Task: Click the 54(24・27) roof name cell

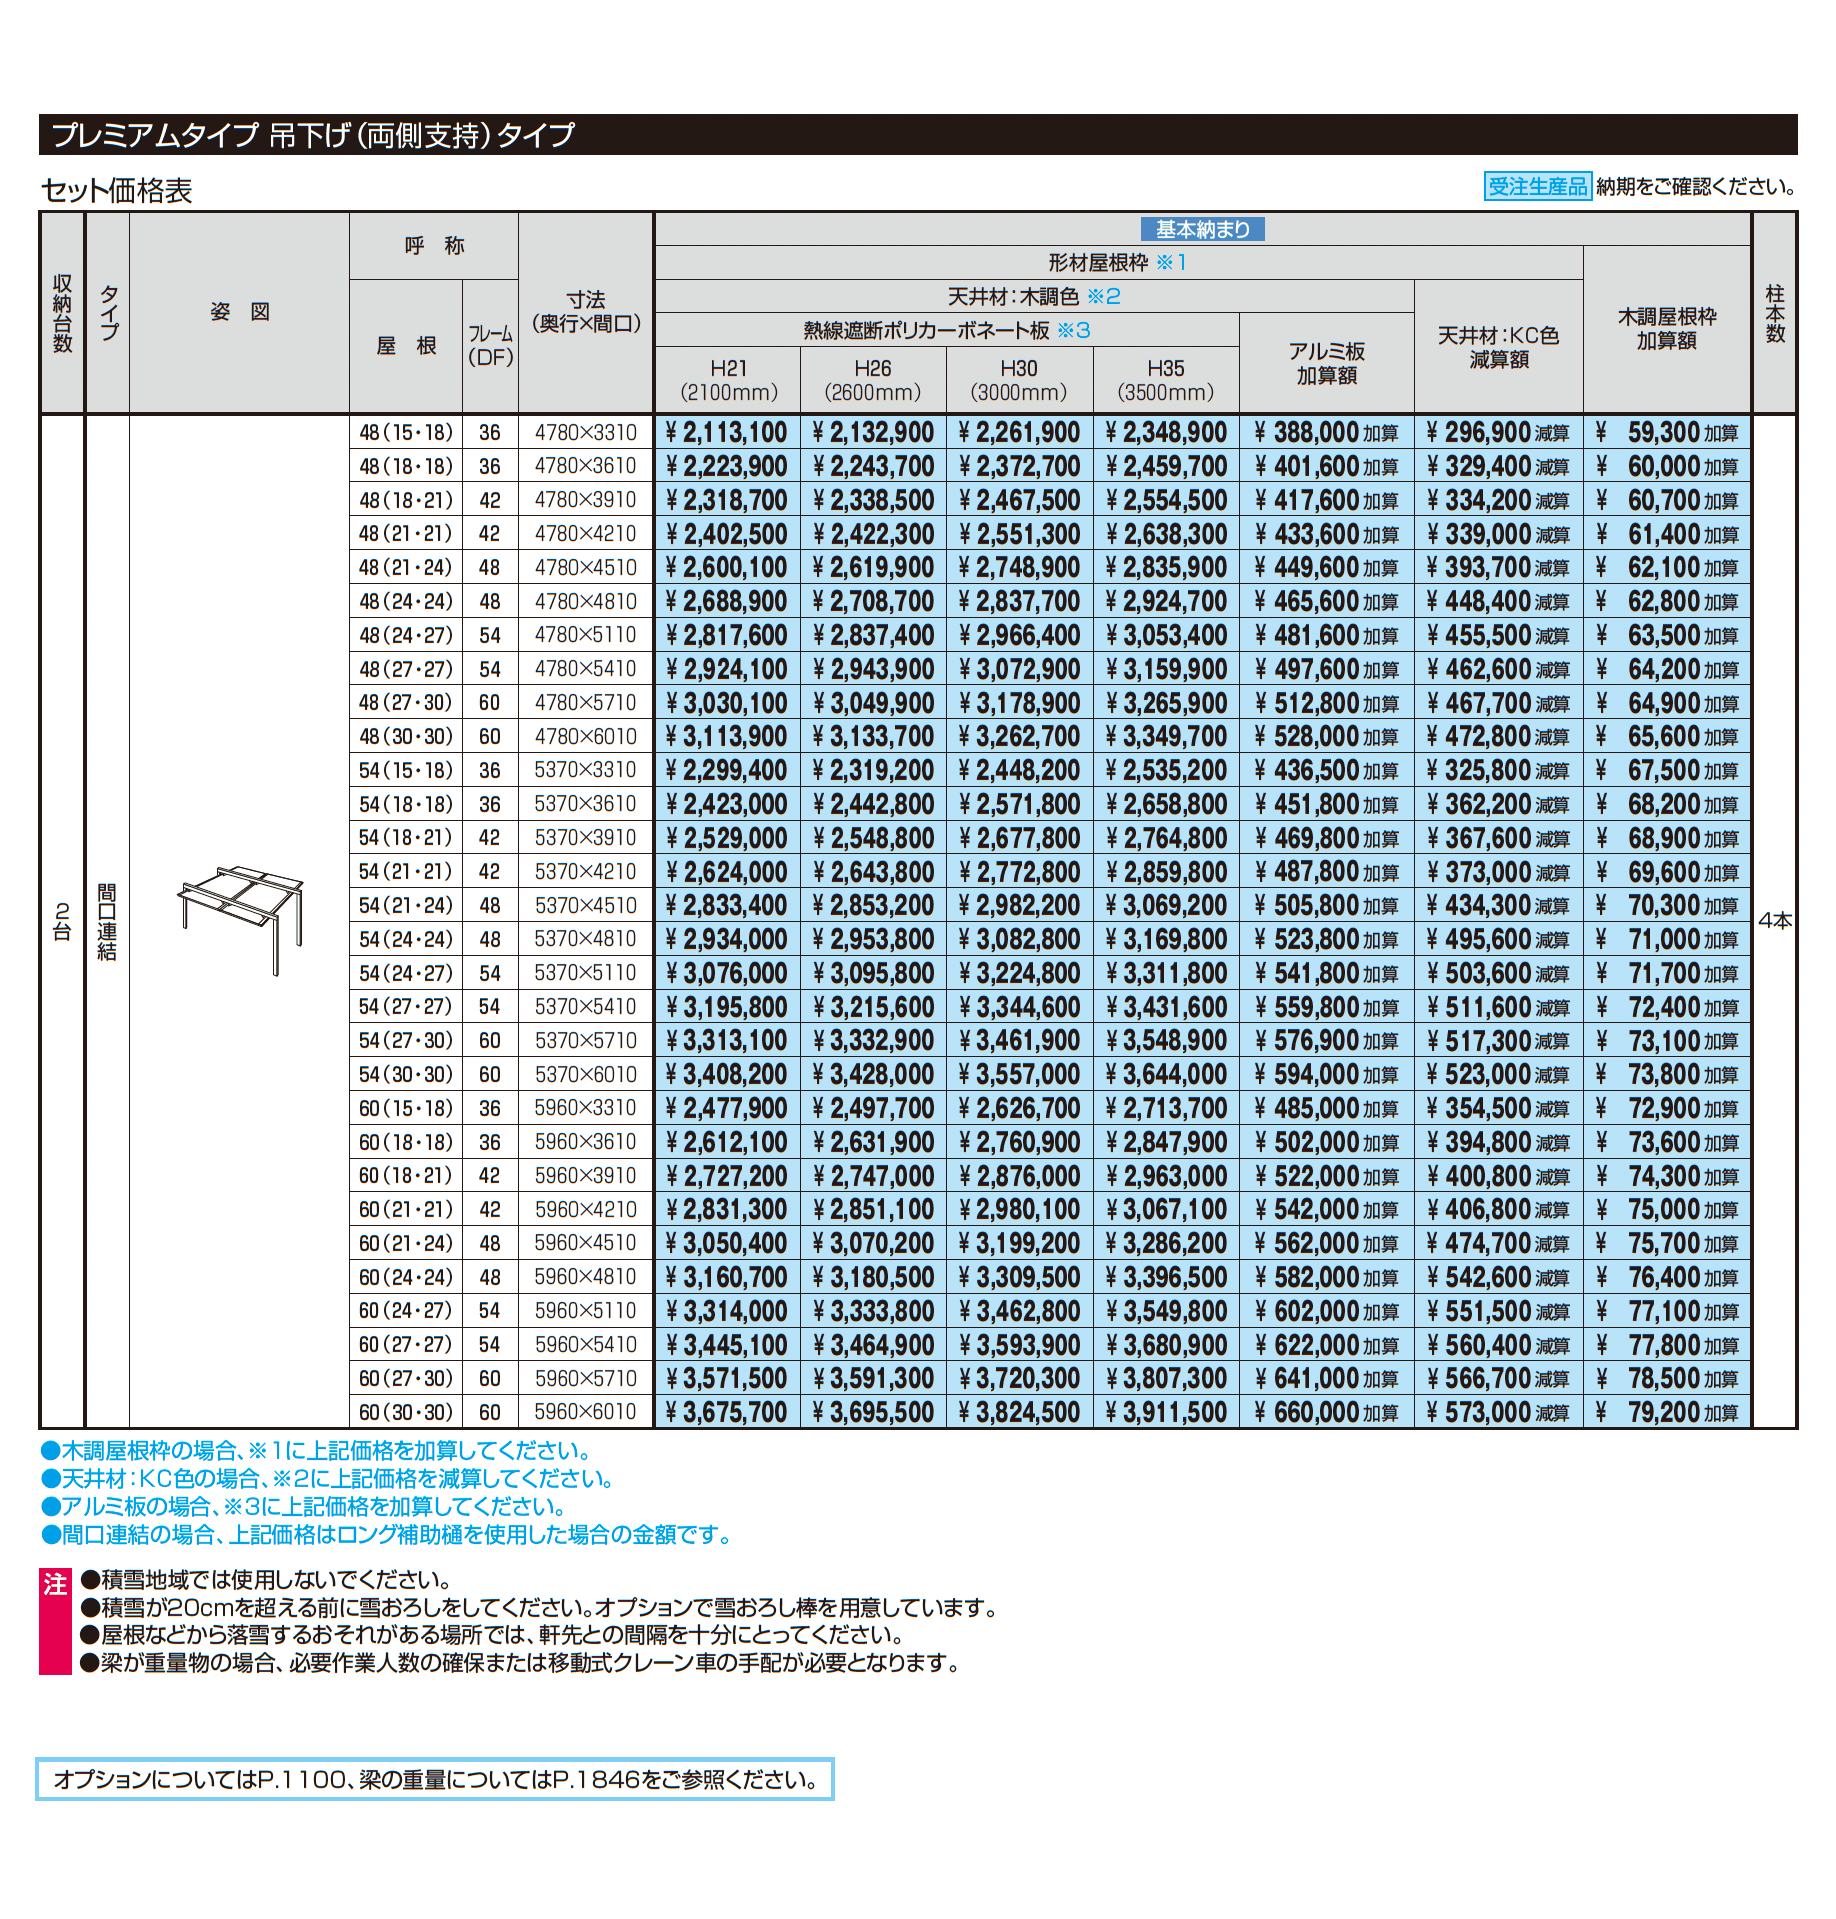Action: click(406, 973)
